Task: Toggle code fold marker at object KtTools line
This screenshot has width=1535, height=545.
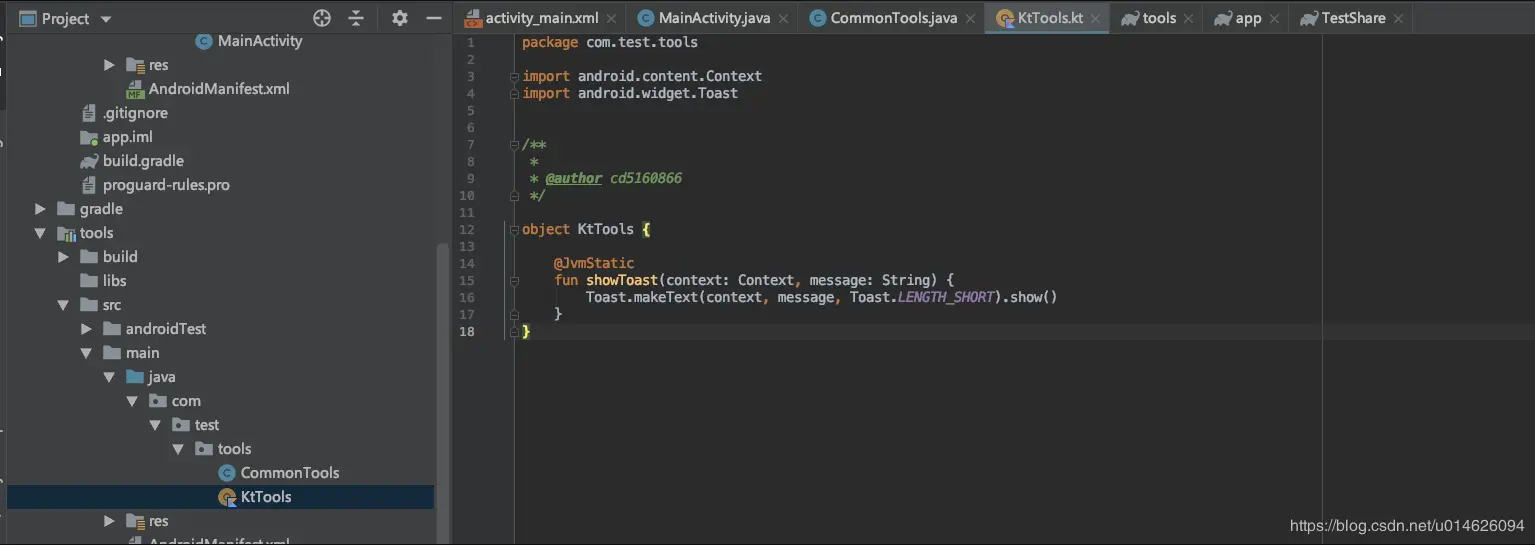Action: point(513,229)
